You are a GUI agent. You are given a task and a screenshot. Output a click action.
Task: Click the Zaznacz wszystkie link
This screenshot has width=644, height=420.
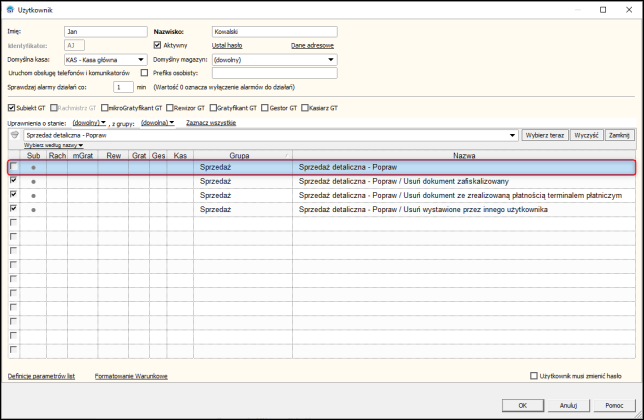click(211, 123)
